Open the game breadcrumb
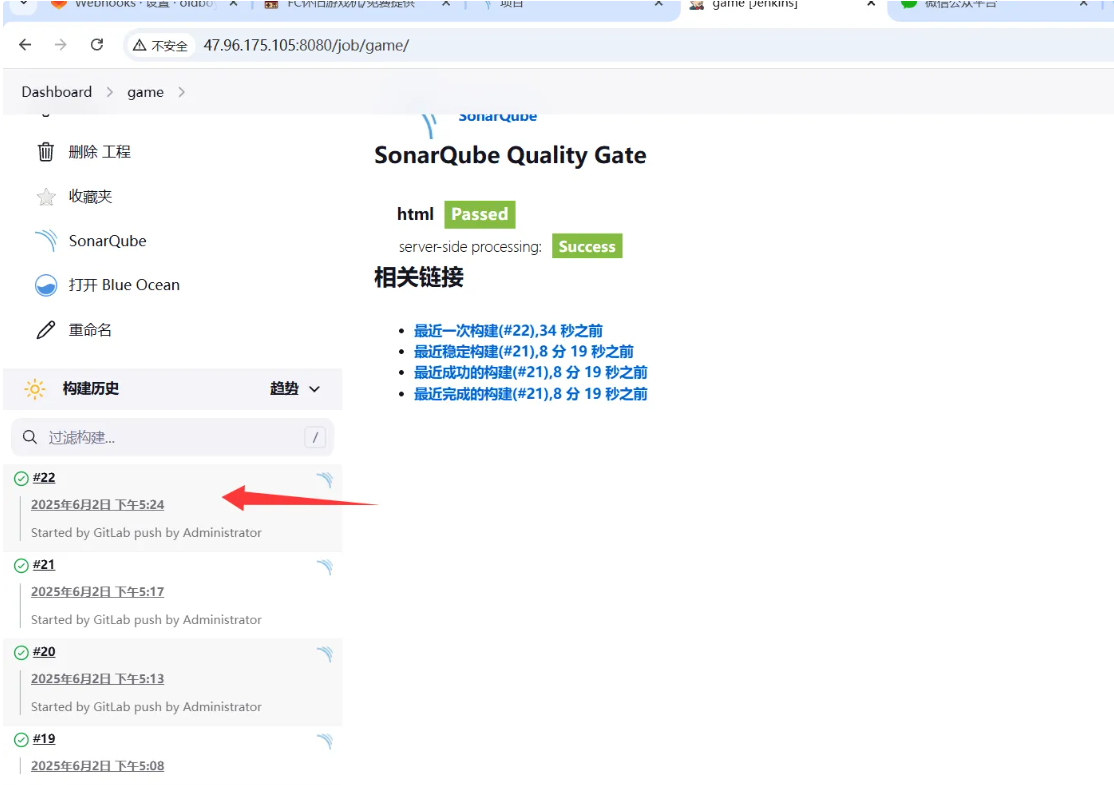This screenshot has width=1114, height=785. click(x=146, y=92)
